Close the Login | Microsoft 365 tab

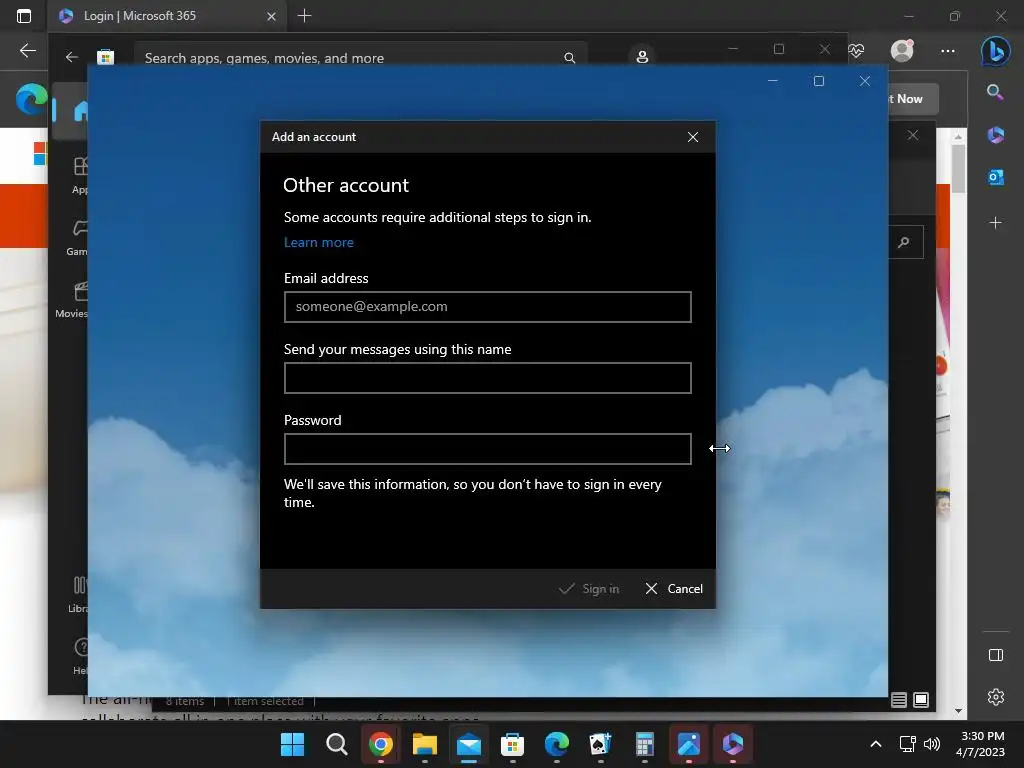[271, 16]
